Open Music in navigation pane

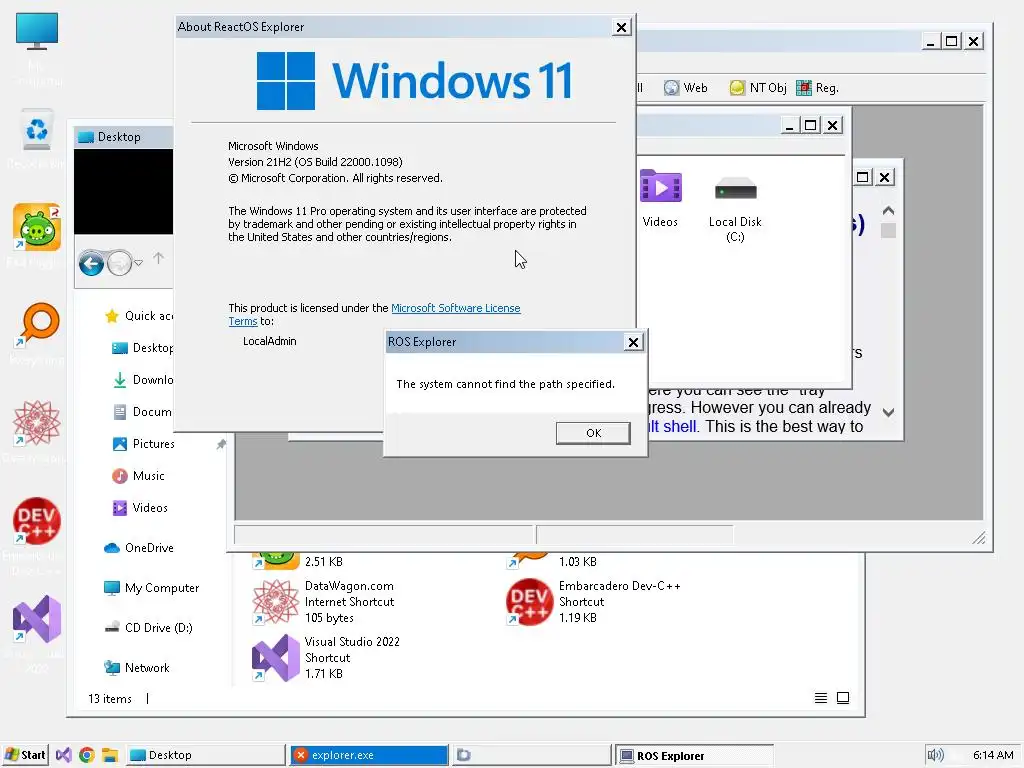pyautogui.click(x=138, y=476)
